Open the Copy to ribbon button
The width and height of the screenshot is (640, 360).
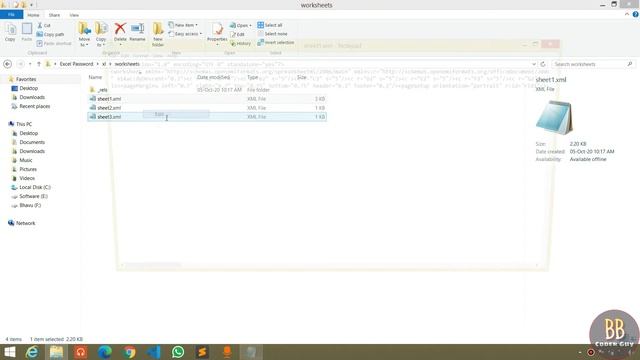coord(101,34)
